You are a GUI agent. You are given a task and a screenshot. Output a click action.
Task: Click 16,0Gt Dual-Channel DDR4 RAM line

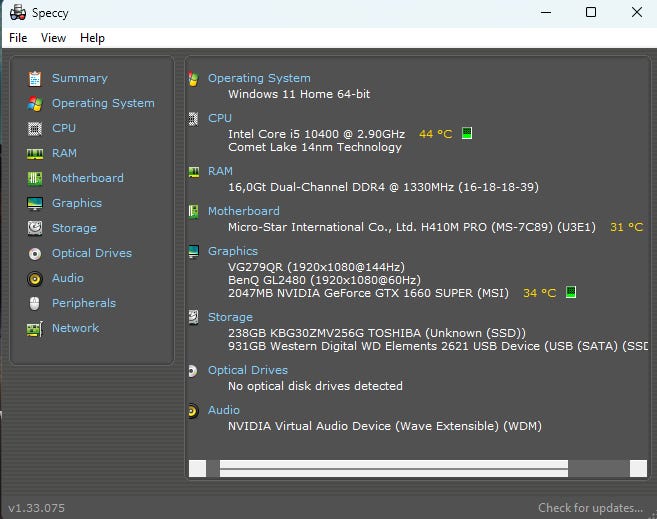click(x=383, y=187)
